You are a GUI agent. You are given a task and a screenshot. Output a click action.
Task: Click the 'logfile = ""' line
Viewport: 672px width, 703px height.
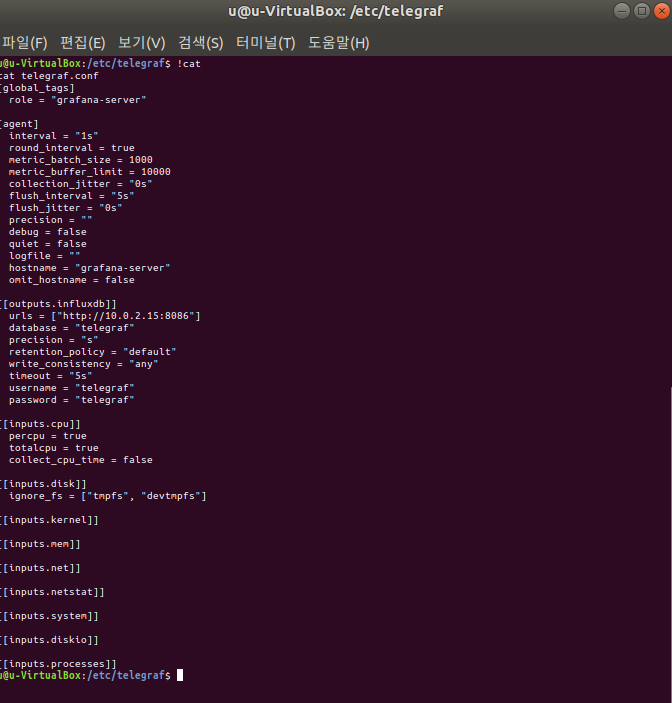click(x=44, y=256)
